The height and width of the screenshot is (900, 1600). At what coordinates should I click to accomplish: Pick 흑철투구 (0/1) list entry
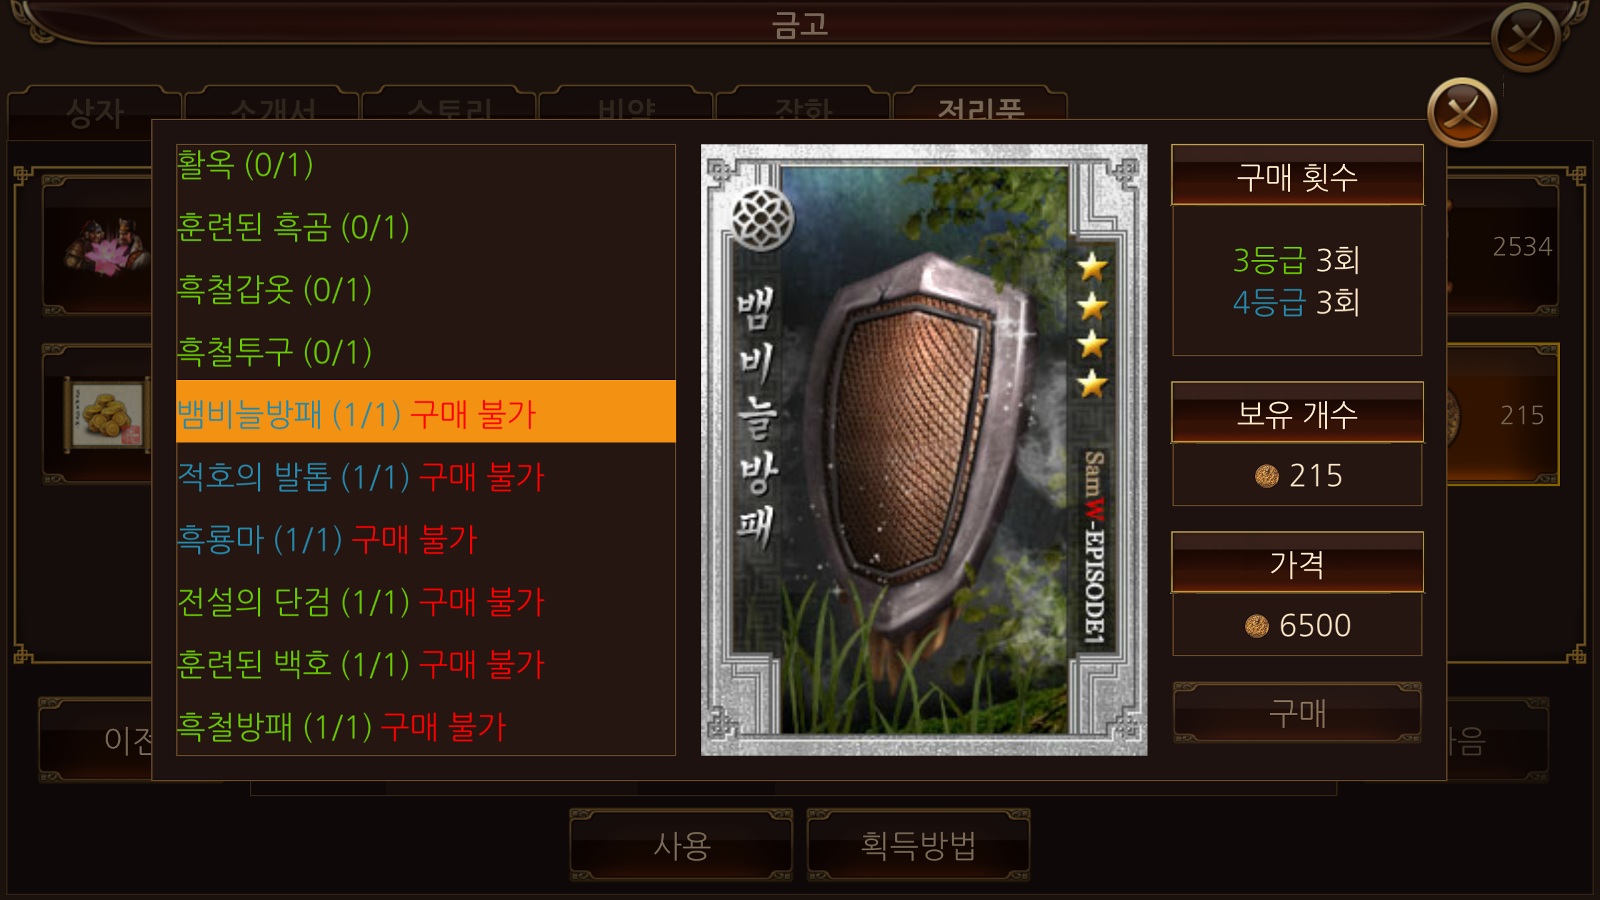[426, 351]
